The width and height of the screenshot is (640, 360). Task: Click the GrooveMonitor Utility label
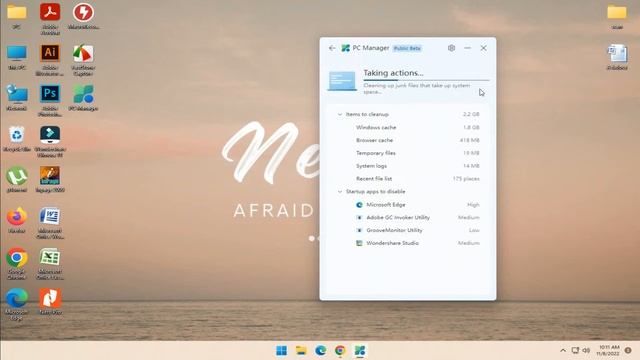click(x=394, y=230)
